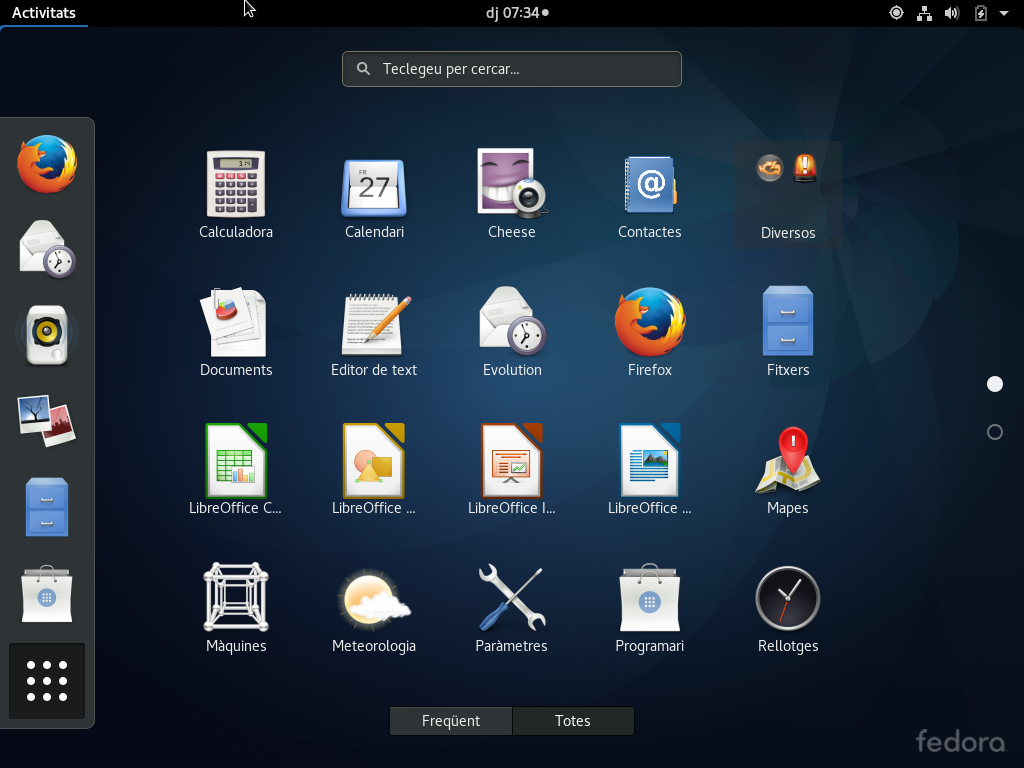
Task: Open Paràmetres settings
Action: click(512, 607)
